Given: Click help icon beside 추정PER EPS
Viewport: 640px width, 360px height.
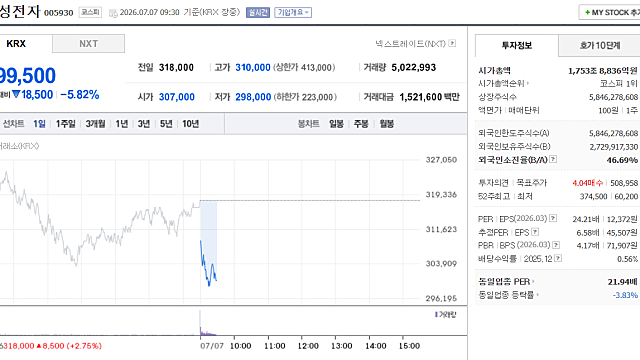Looking at the screenshot, I should (535, 232).
